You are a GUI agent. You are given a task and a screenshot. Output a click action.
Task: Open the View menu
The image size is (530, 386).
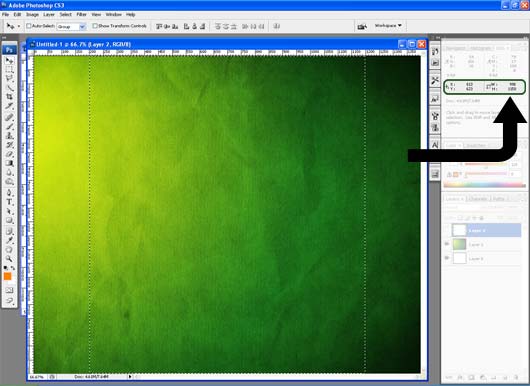(x=96, y=15)
